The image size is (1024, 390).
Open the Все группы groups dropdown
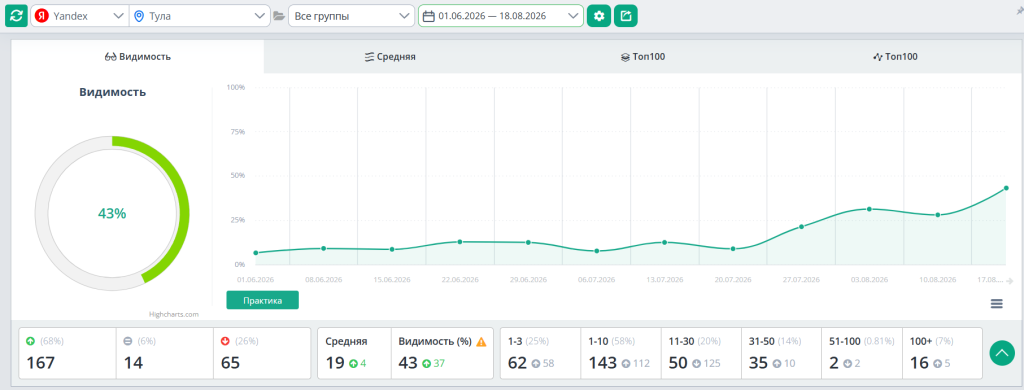351,16
